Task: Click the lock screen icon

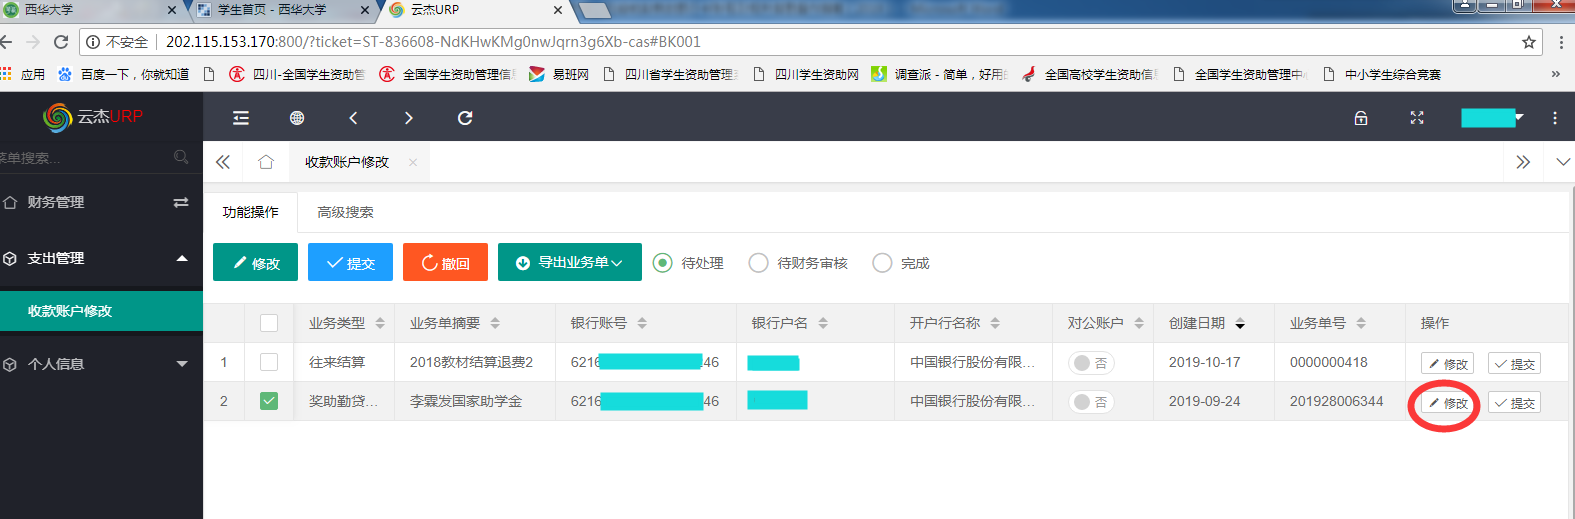Action: click(1361, 118)
